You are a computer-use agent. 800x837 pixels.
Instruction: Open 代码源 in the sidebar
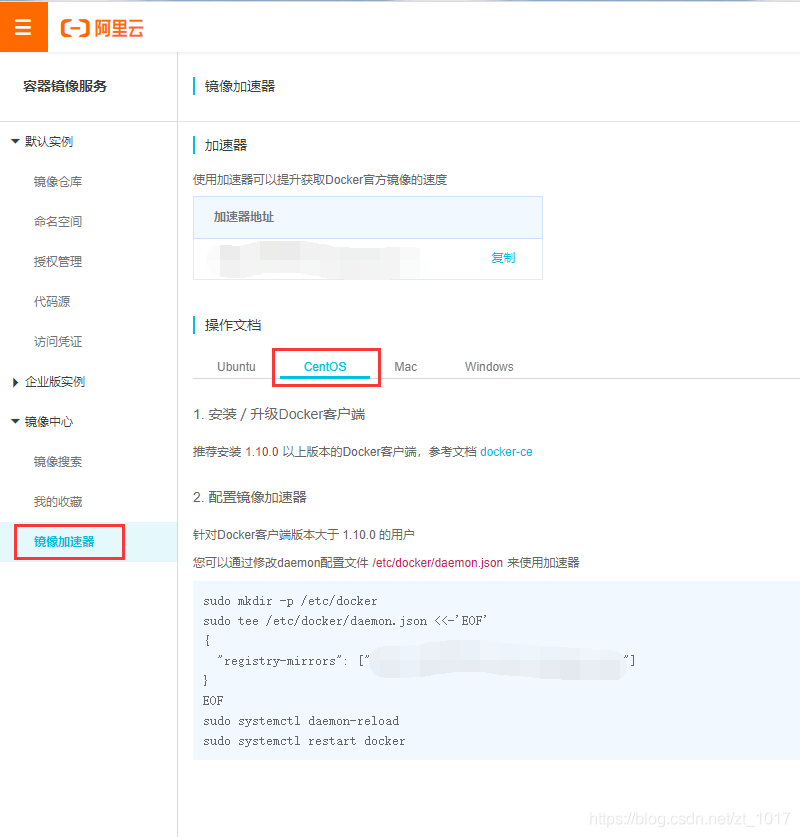[52, 302]
